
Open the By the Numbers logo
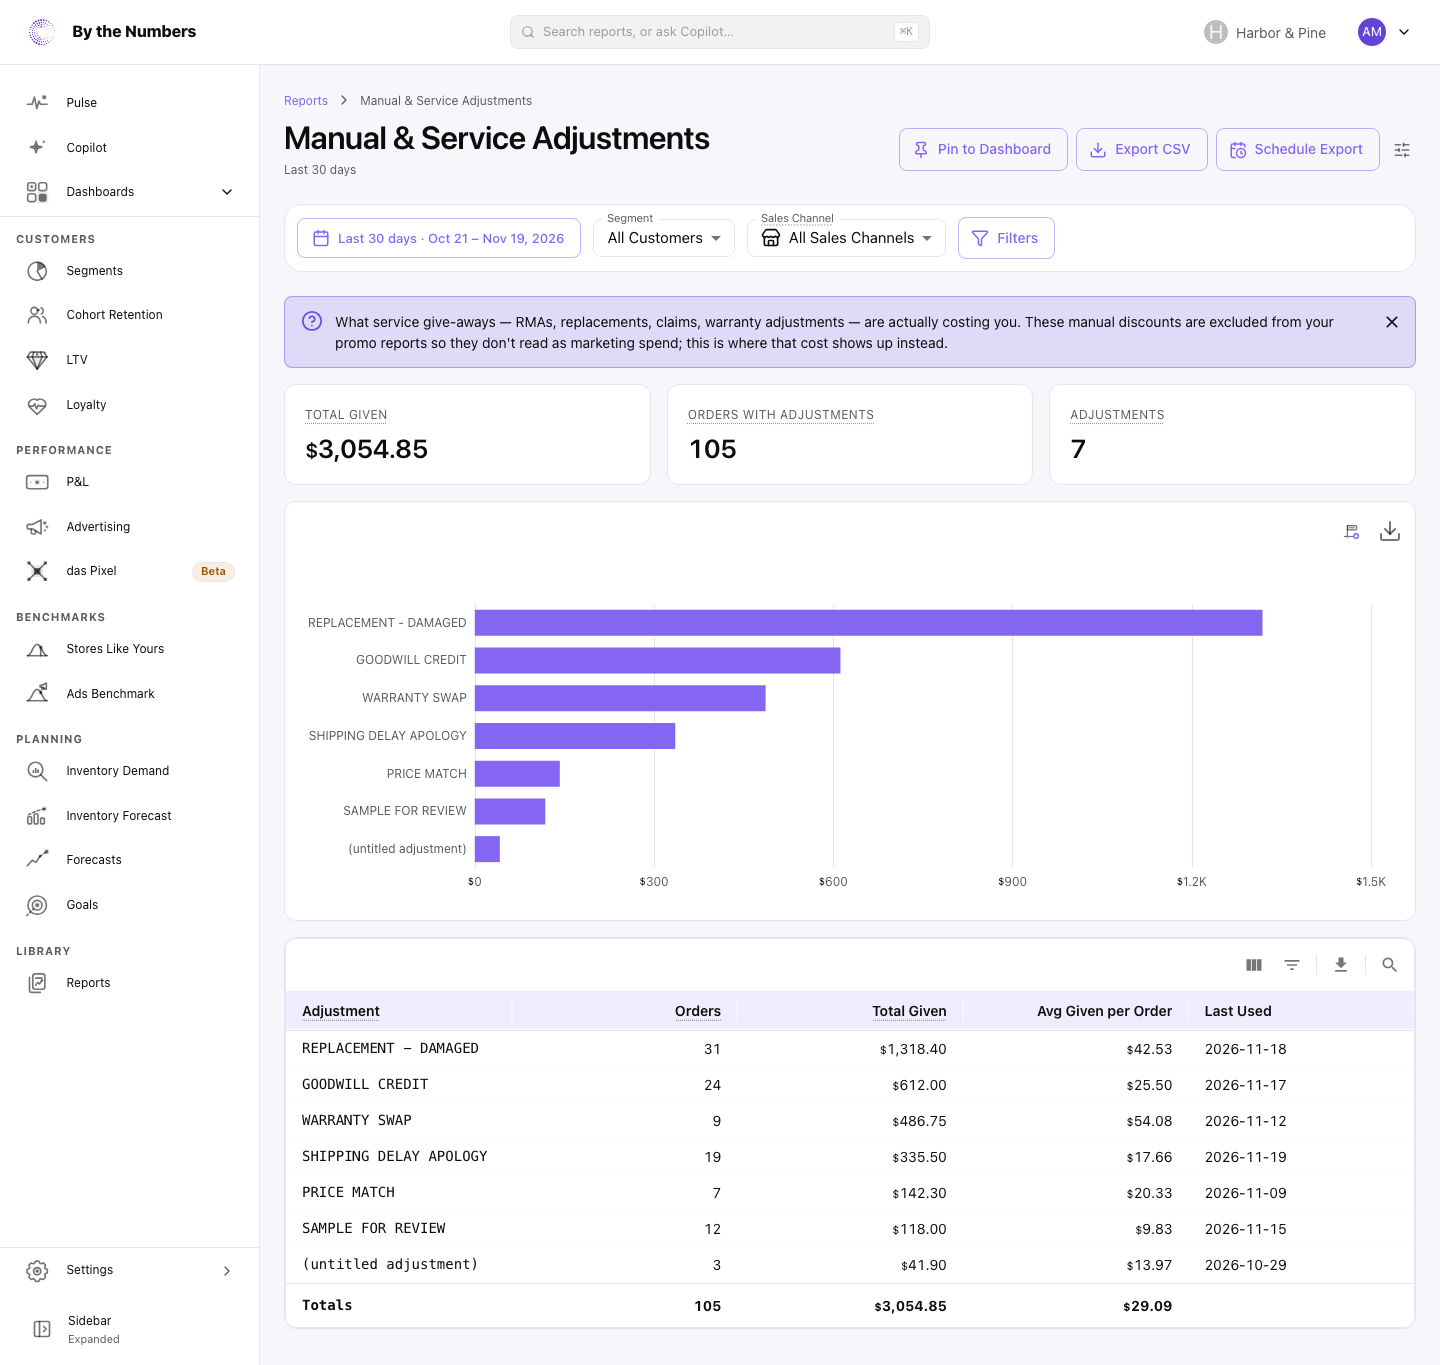click(x=42, y=32)
